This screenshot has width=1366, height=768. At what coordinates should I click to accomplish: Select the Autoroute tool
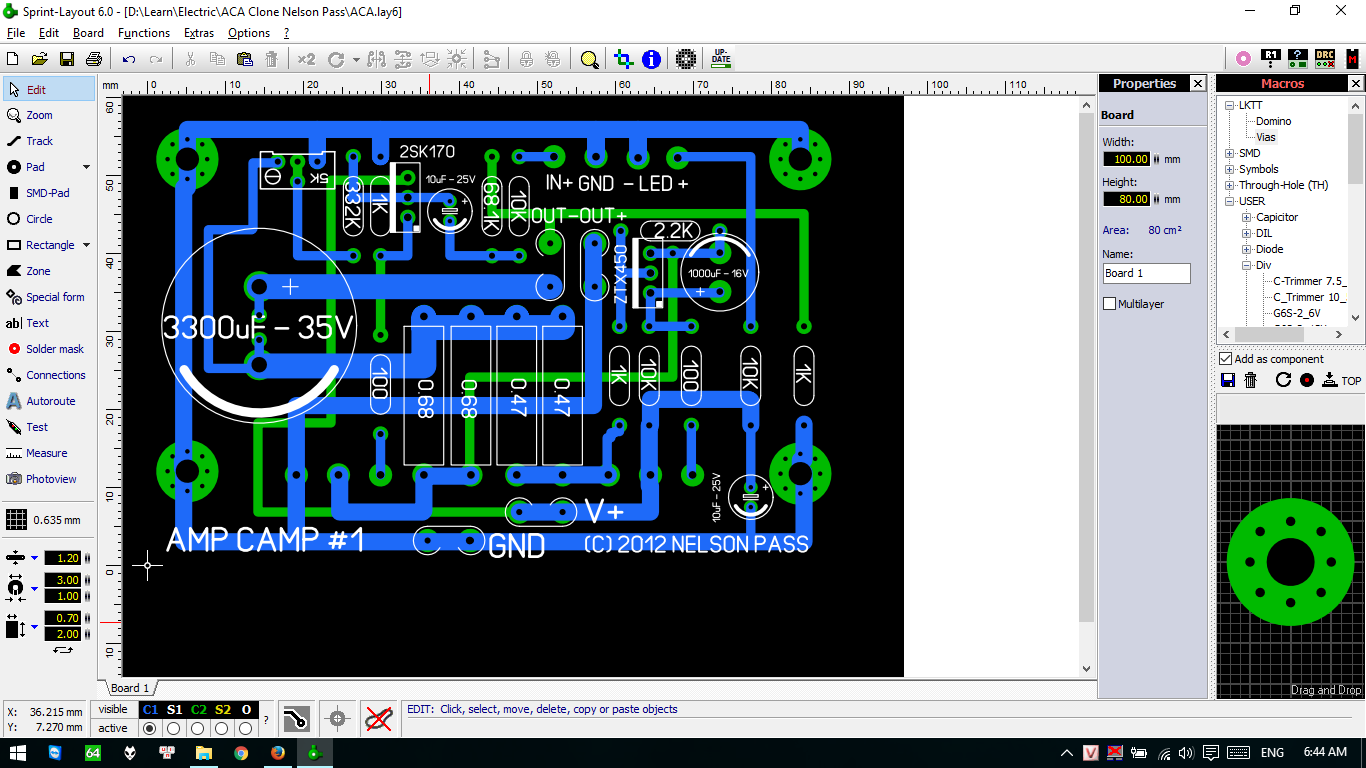pos(49,401)
